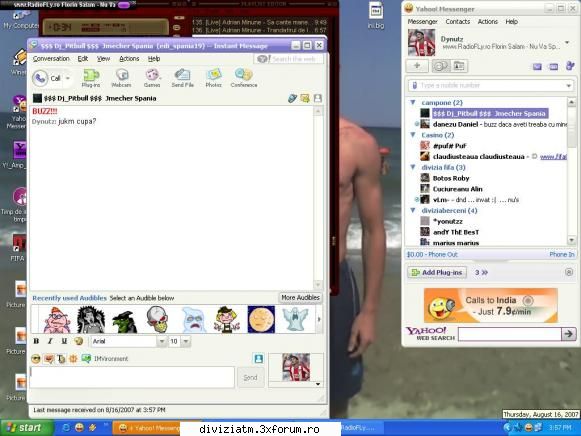Select contact danezu Daniel
581x436 pixels.
(455, 124)
